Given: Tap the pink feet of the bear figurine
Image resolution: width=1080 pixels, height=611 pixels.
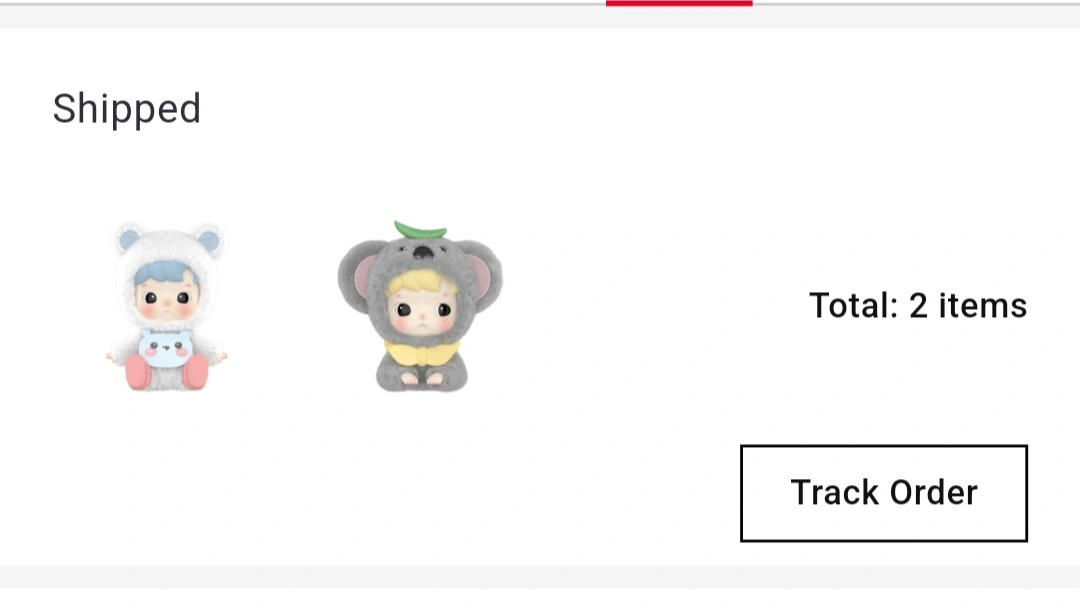Looking at the screenshot, I should pos(167,372).
